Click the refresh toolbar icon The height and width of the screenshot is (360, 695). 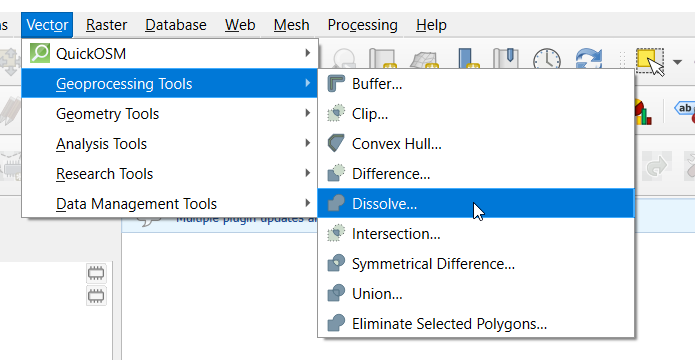589,59
